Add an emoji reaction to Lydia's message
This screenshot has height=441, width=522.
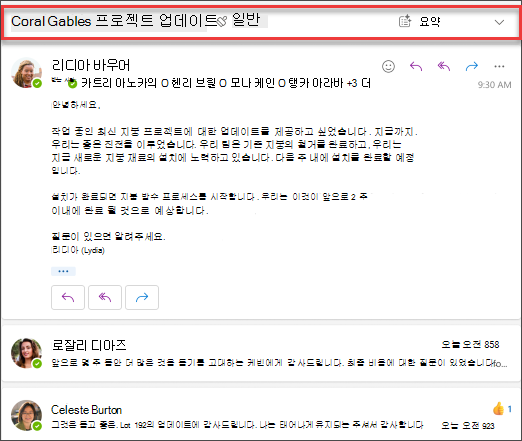(388, 66)
